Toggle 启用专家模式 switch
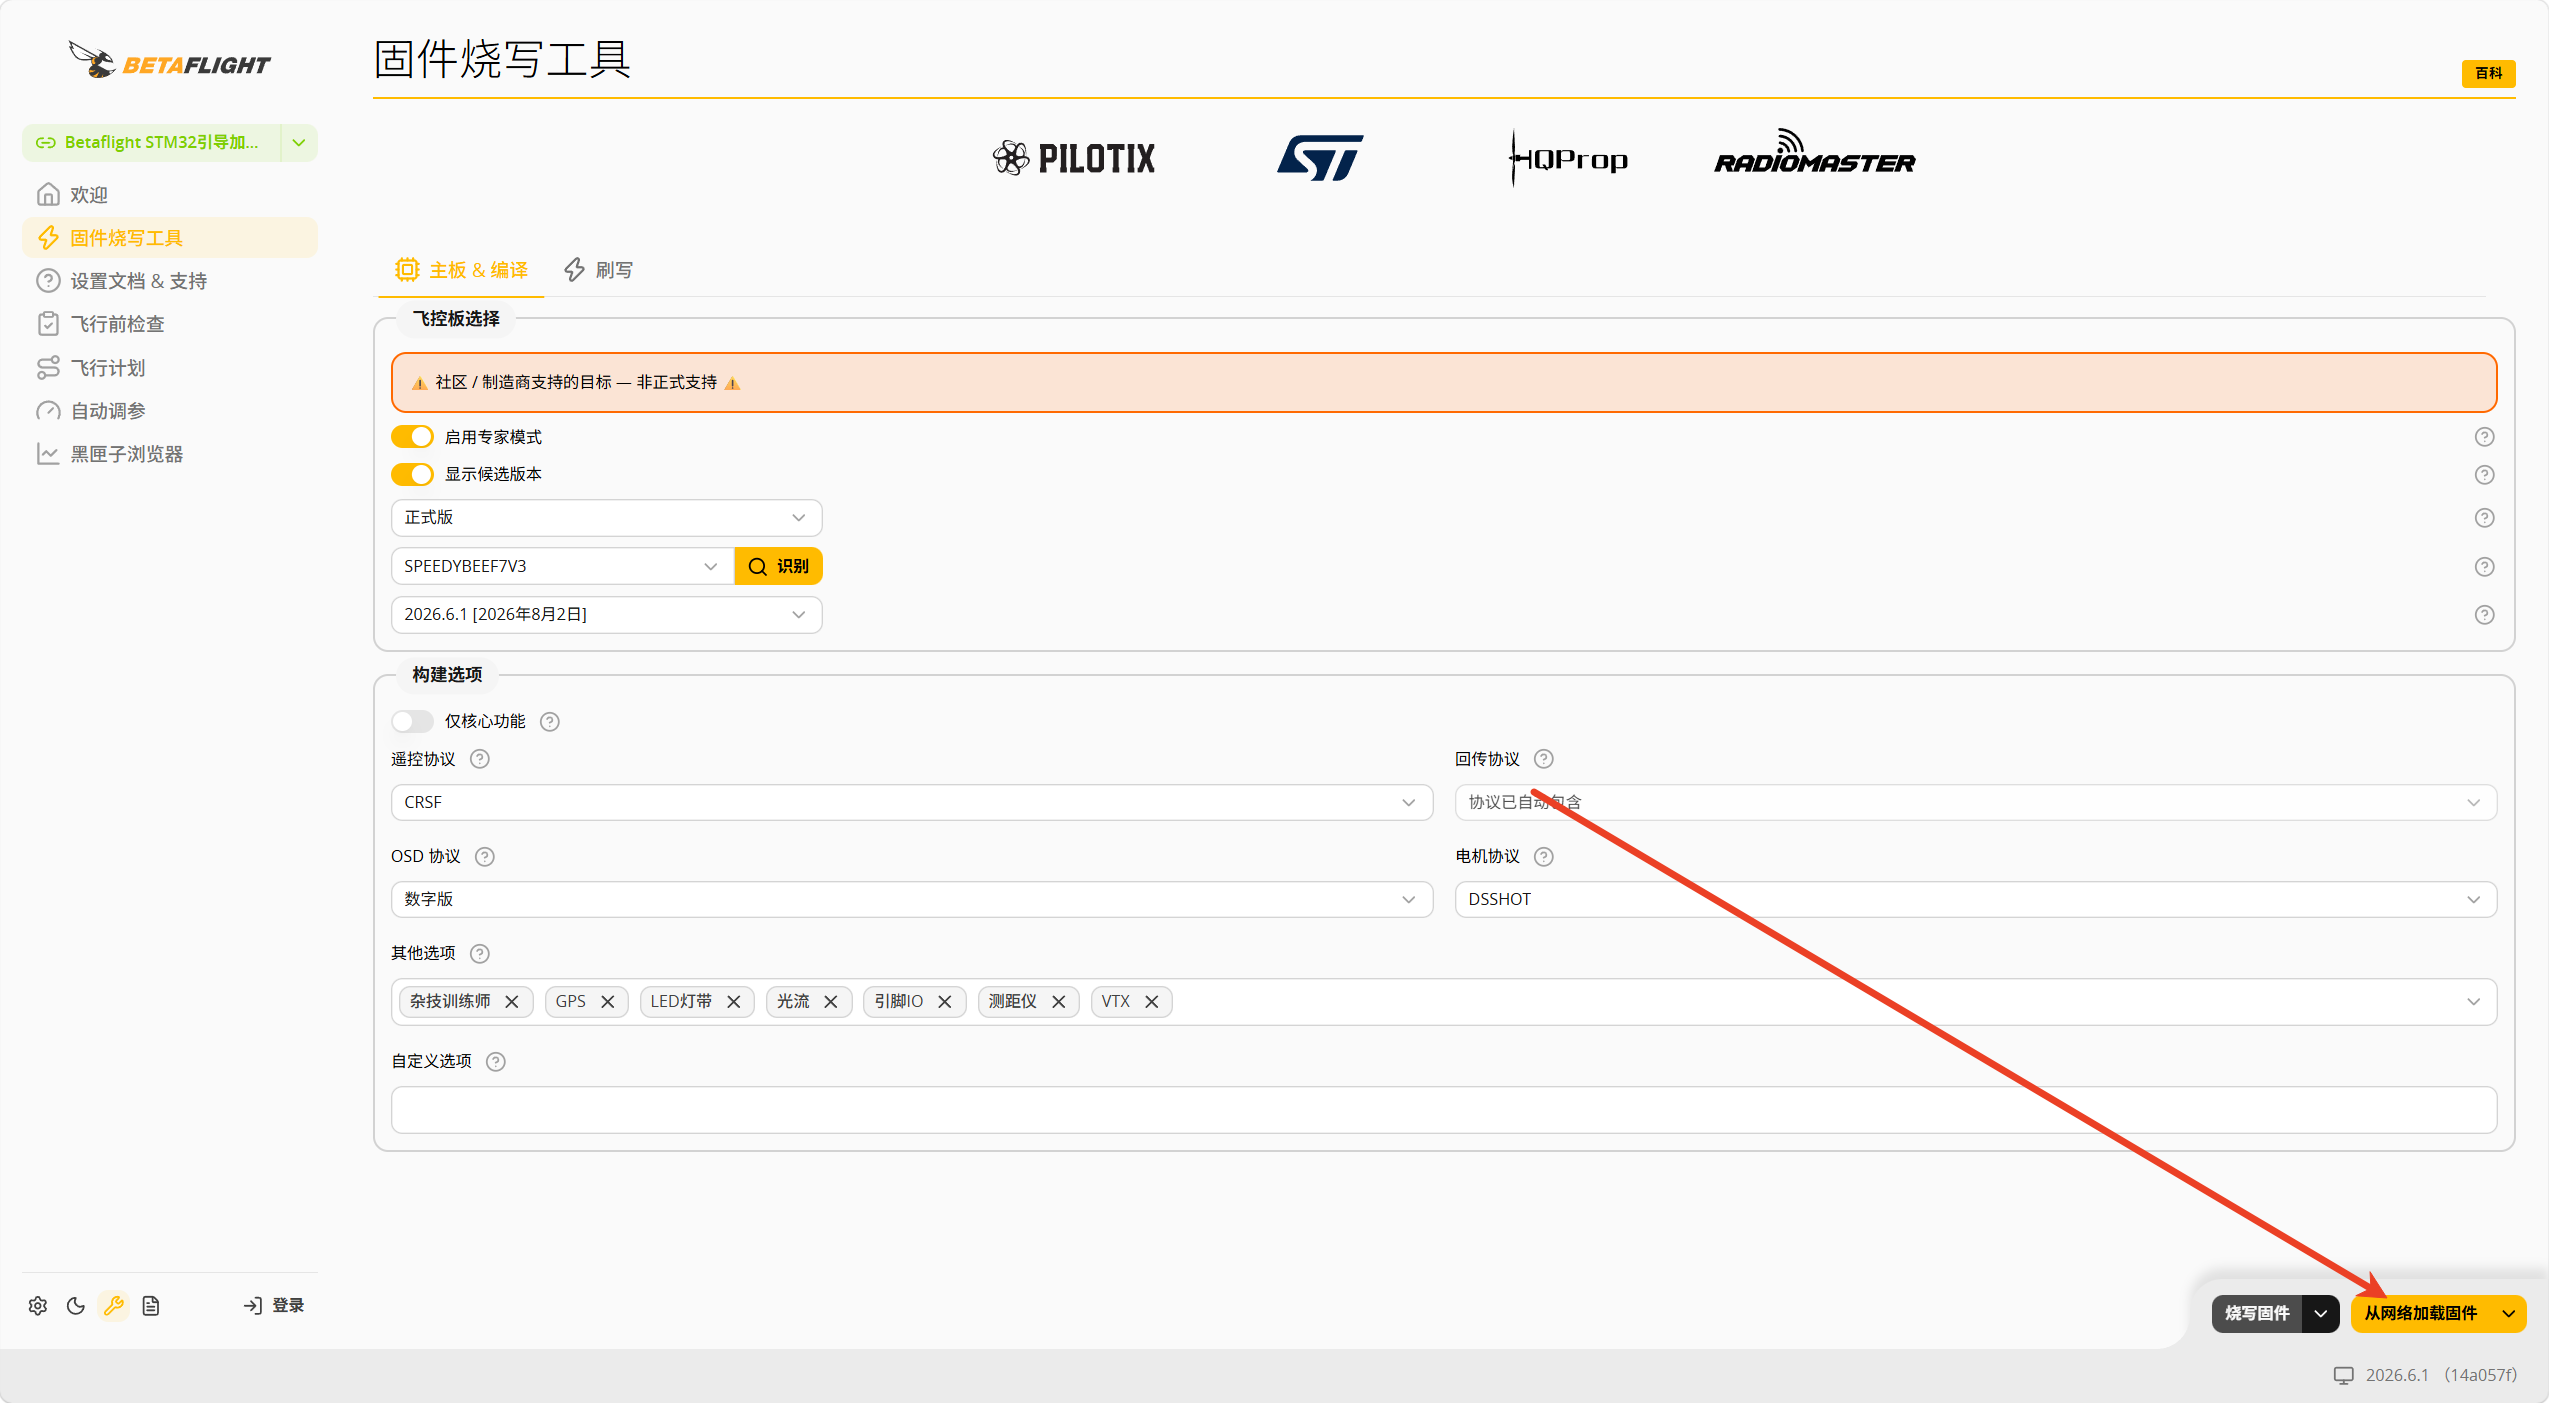Image resolution: width=2549 pixels, height=1403 pixels. pos(412,437)
